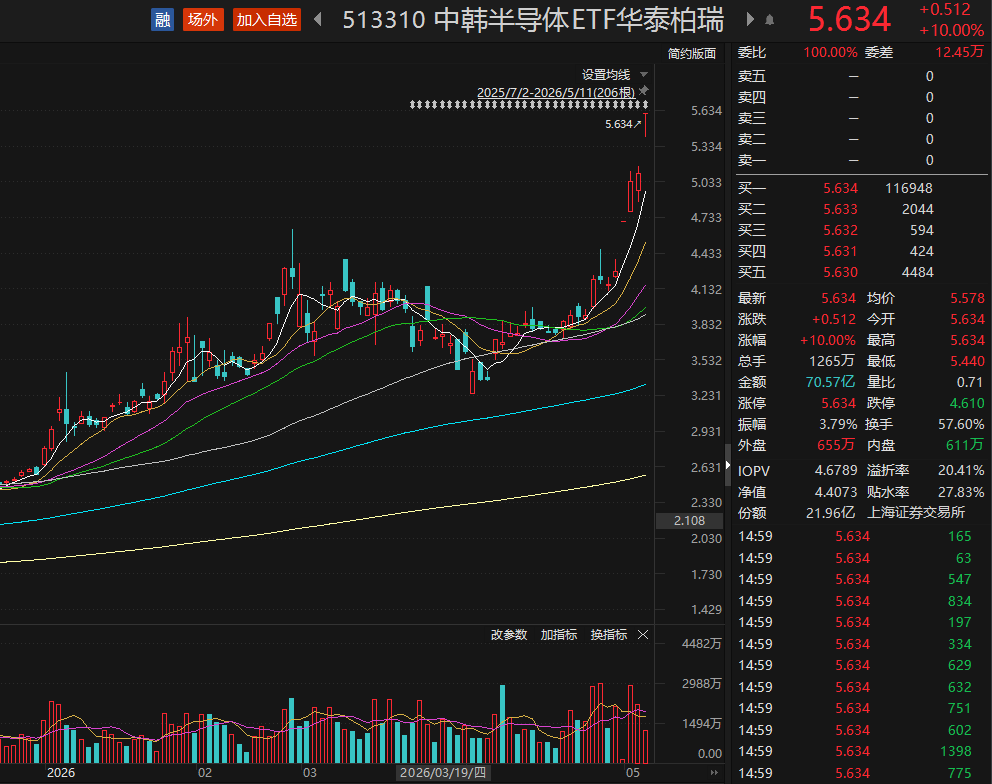Click the 上海证券交易所 label
992x784 pixels.
point(915,513)
